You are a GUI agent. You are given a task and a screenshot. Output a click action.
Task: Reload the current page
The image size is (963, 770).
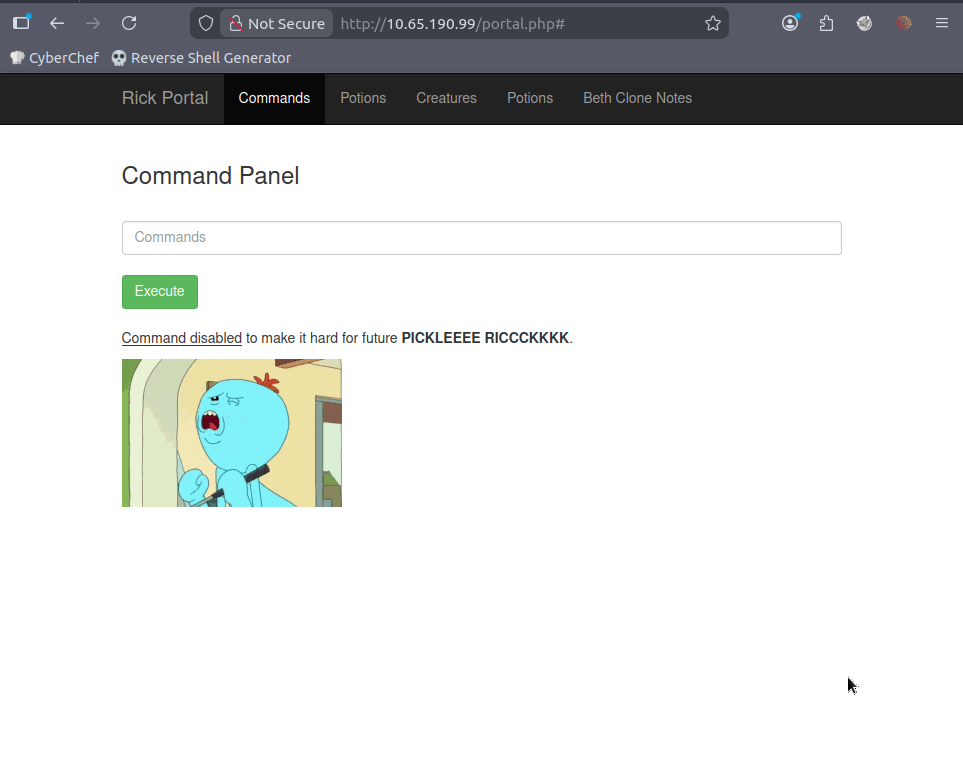129,23
